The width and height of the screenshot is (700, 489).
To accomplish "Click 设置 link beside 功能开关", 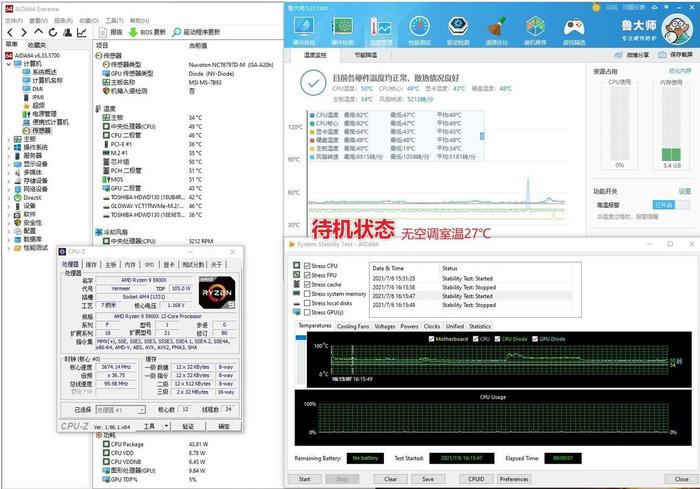I will tap(684, 191).
